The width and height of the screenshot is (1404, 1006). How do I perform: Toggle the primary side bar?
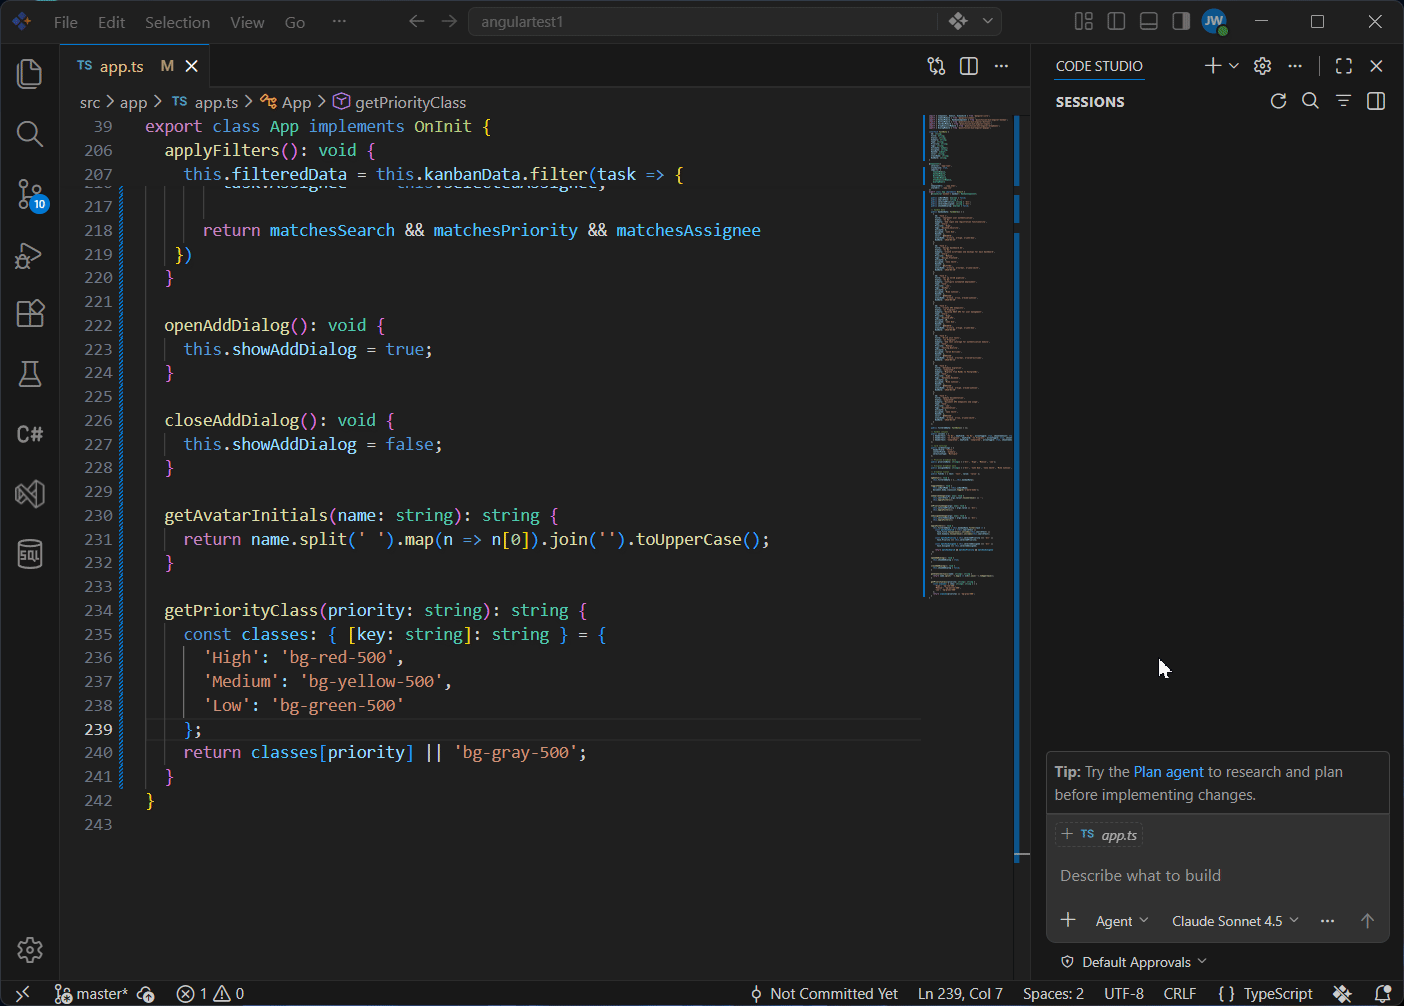pos(1117,21)
